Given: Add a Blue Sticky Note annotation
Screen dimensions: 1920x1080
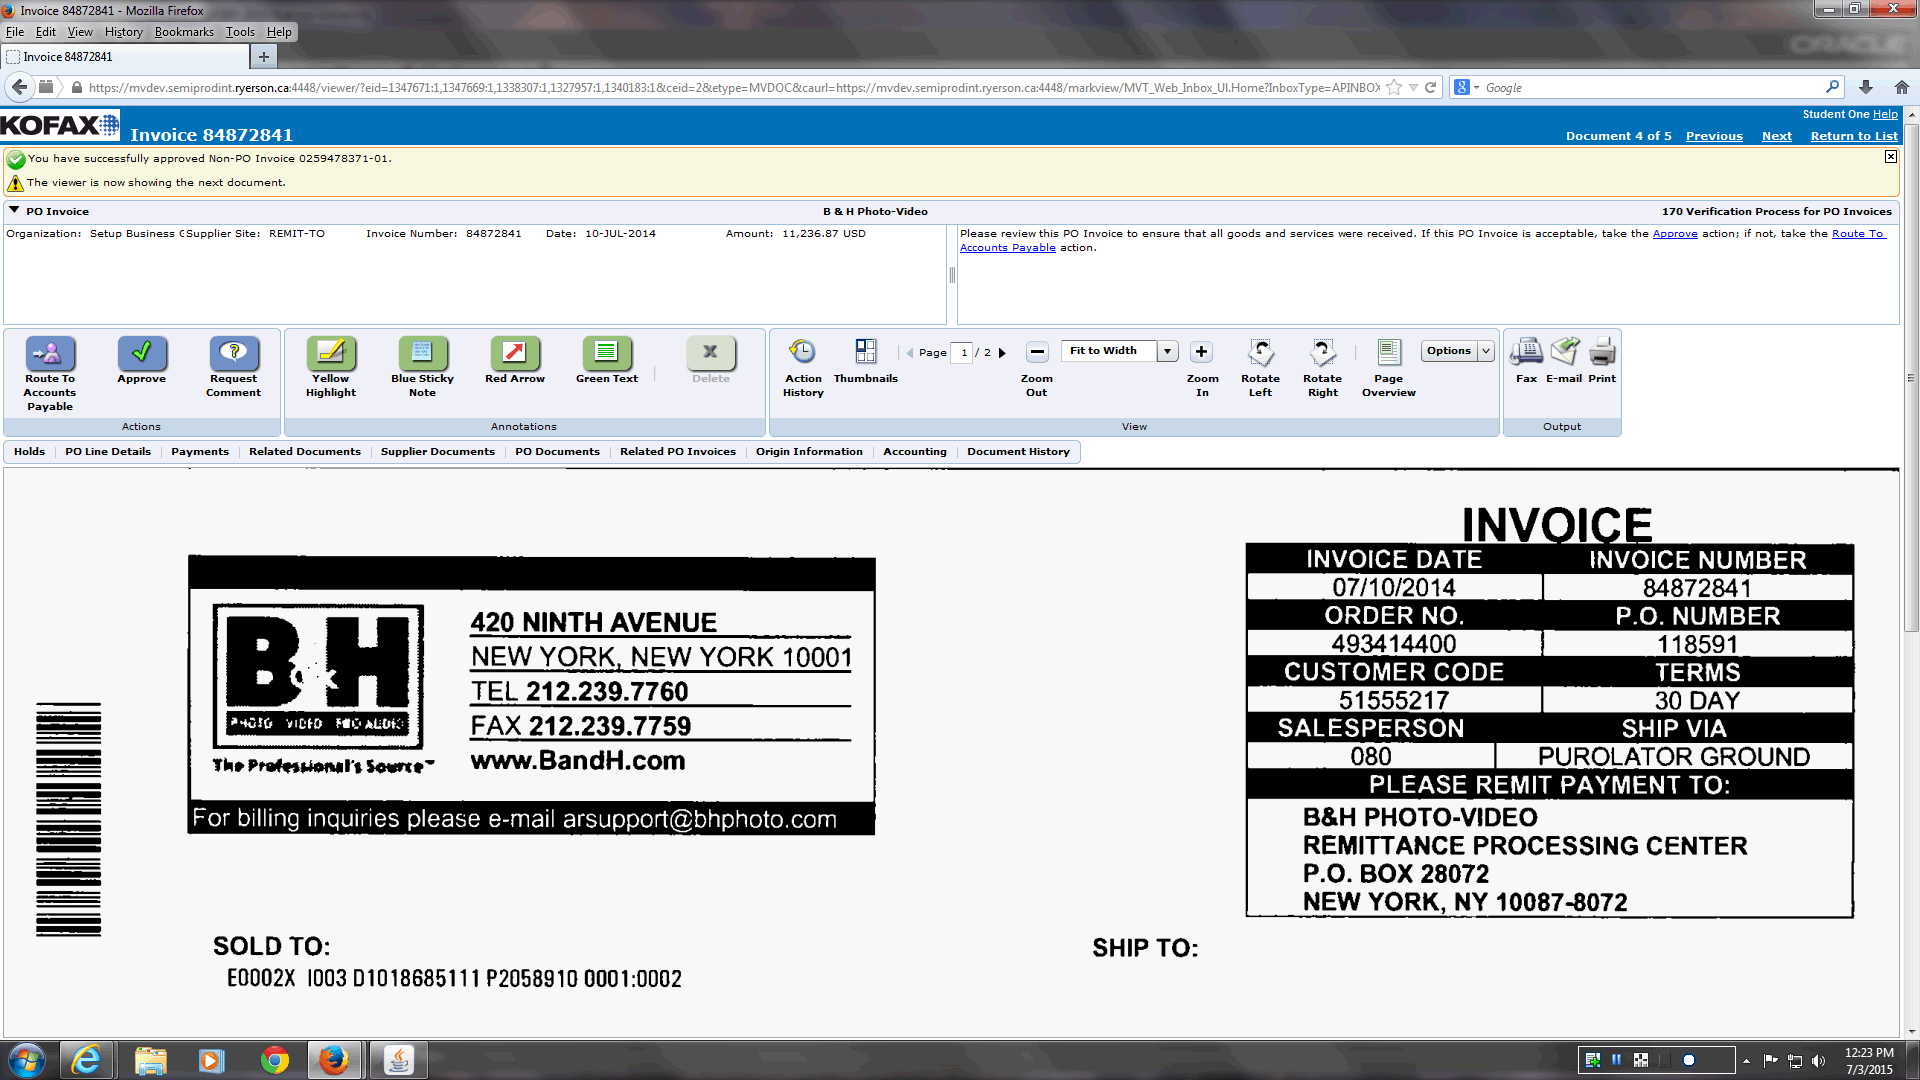Looking at the screenshot, I should click(x=422, y=353).
